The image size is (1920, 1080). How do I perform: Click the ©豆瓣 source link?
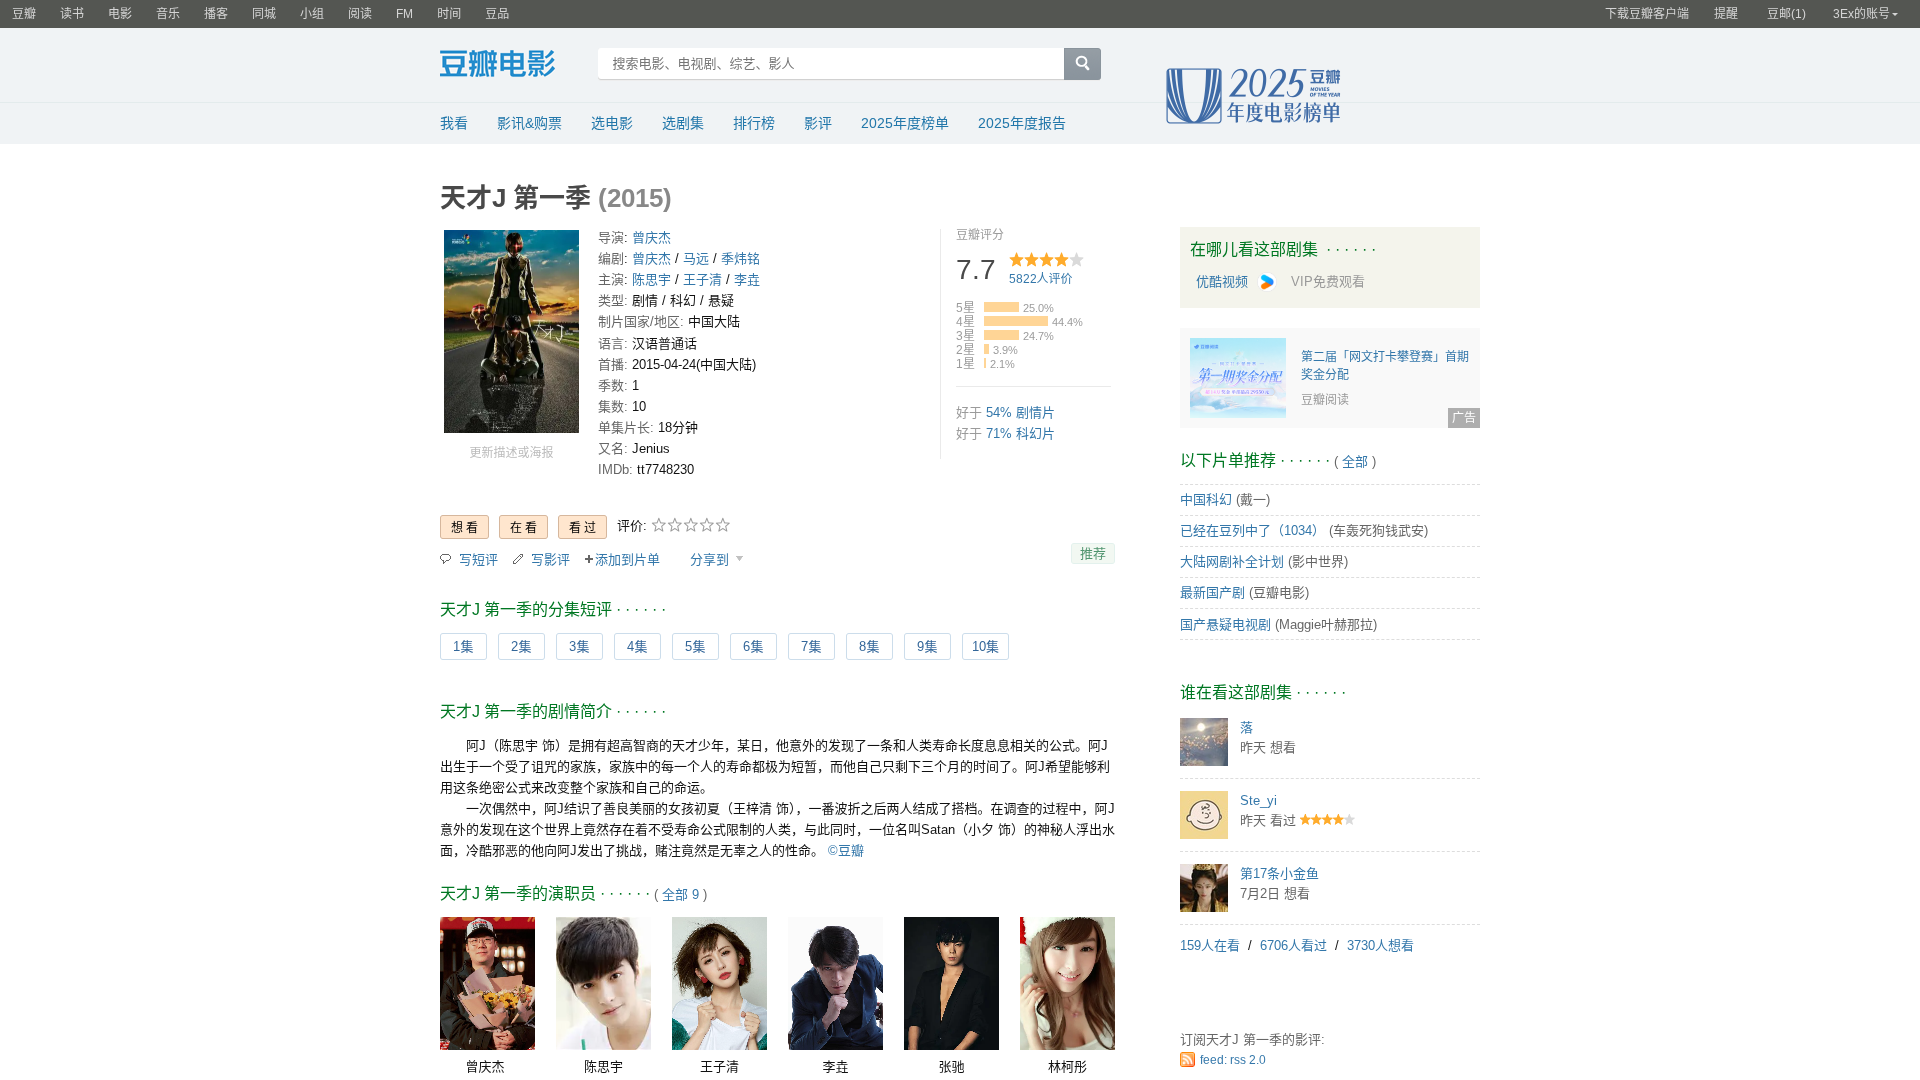coord(846,851)
